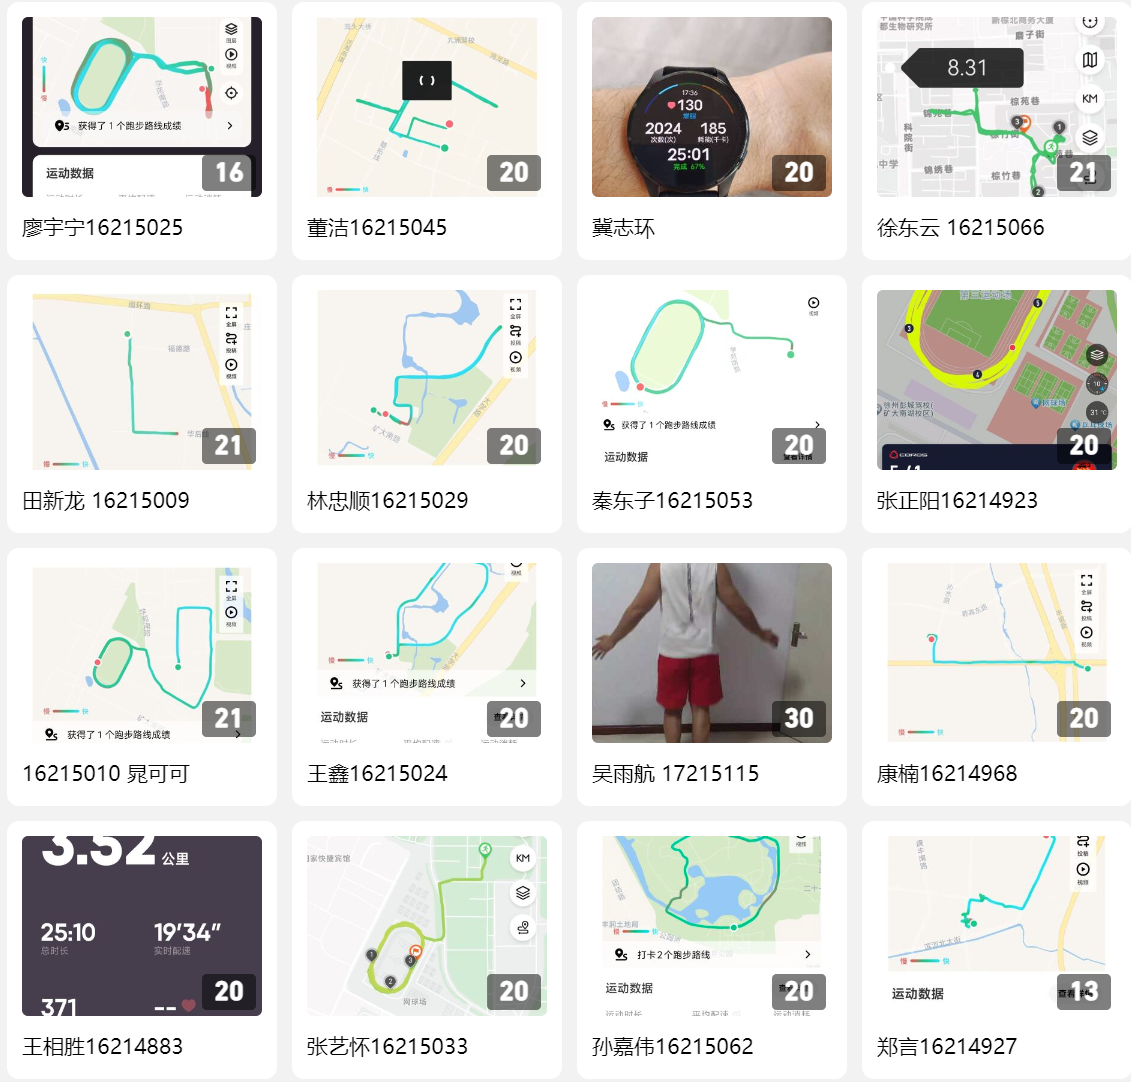The image size is (1131, 1082).
Task: Open 吴雨航's submission photo
Action: tap(711, 653)
